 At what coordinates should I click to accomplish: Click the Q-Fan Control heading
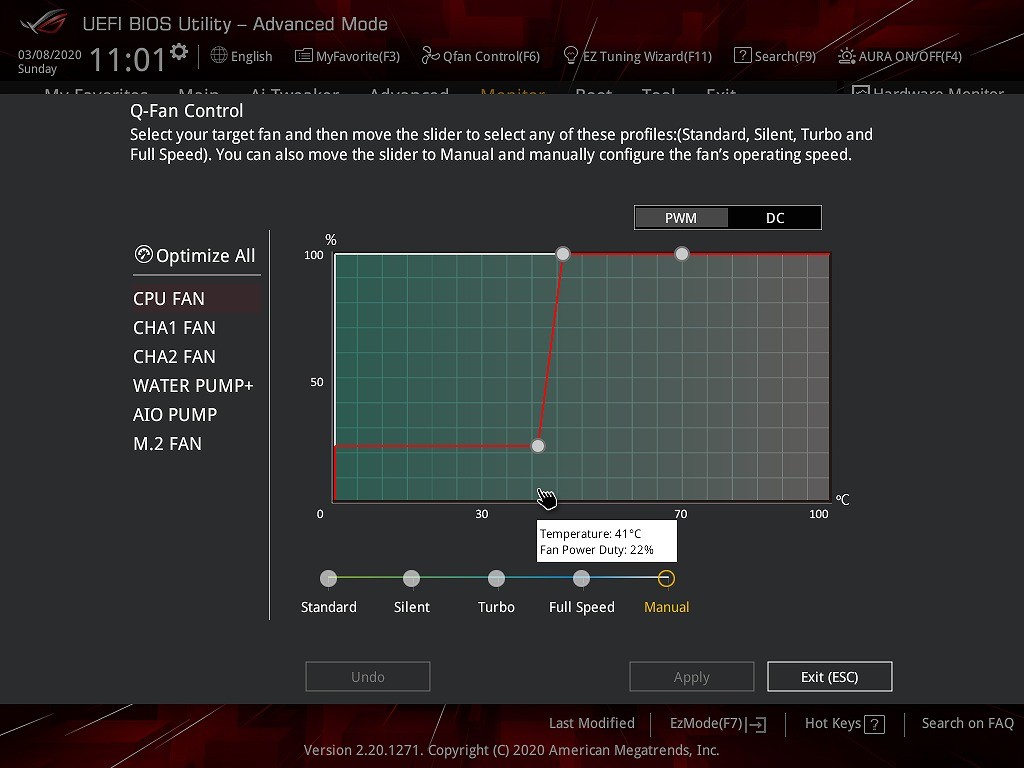tap(187, 111)
